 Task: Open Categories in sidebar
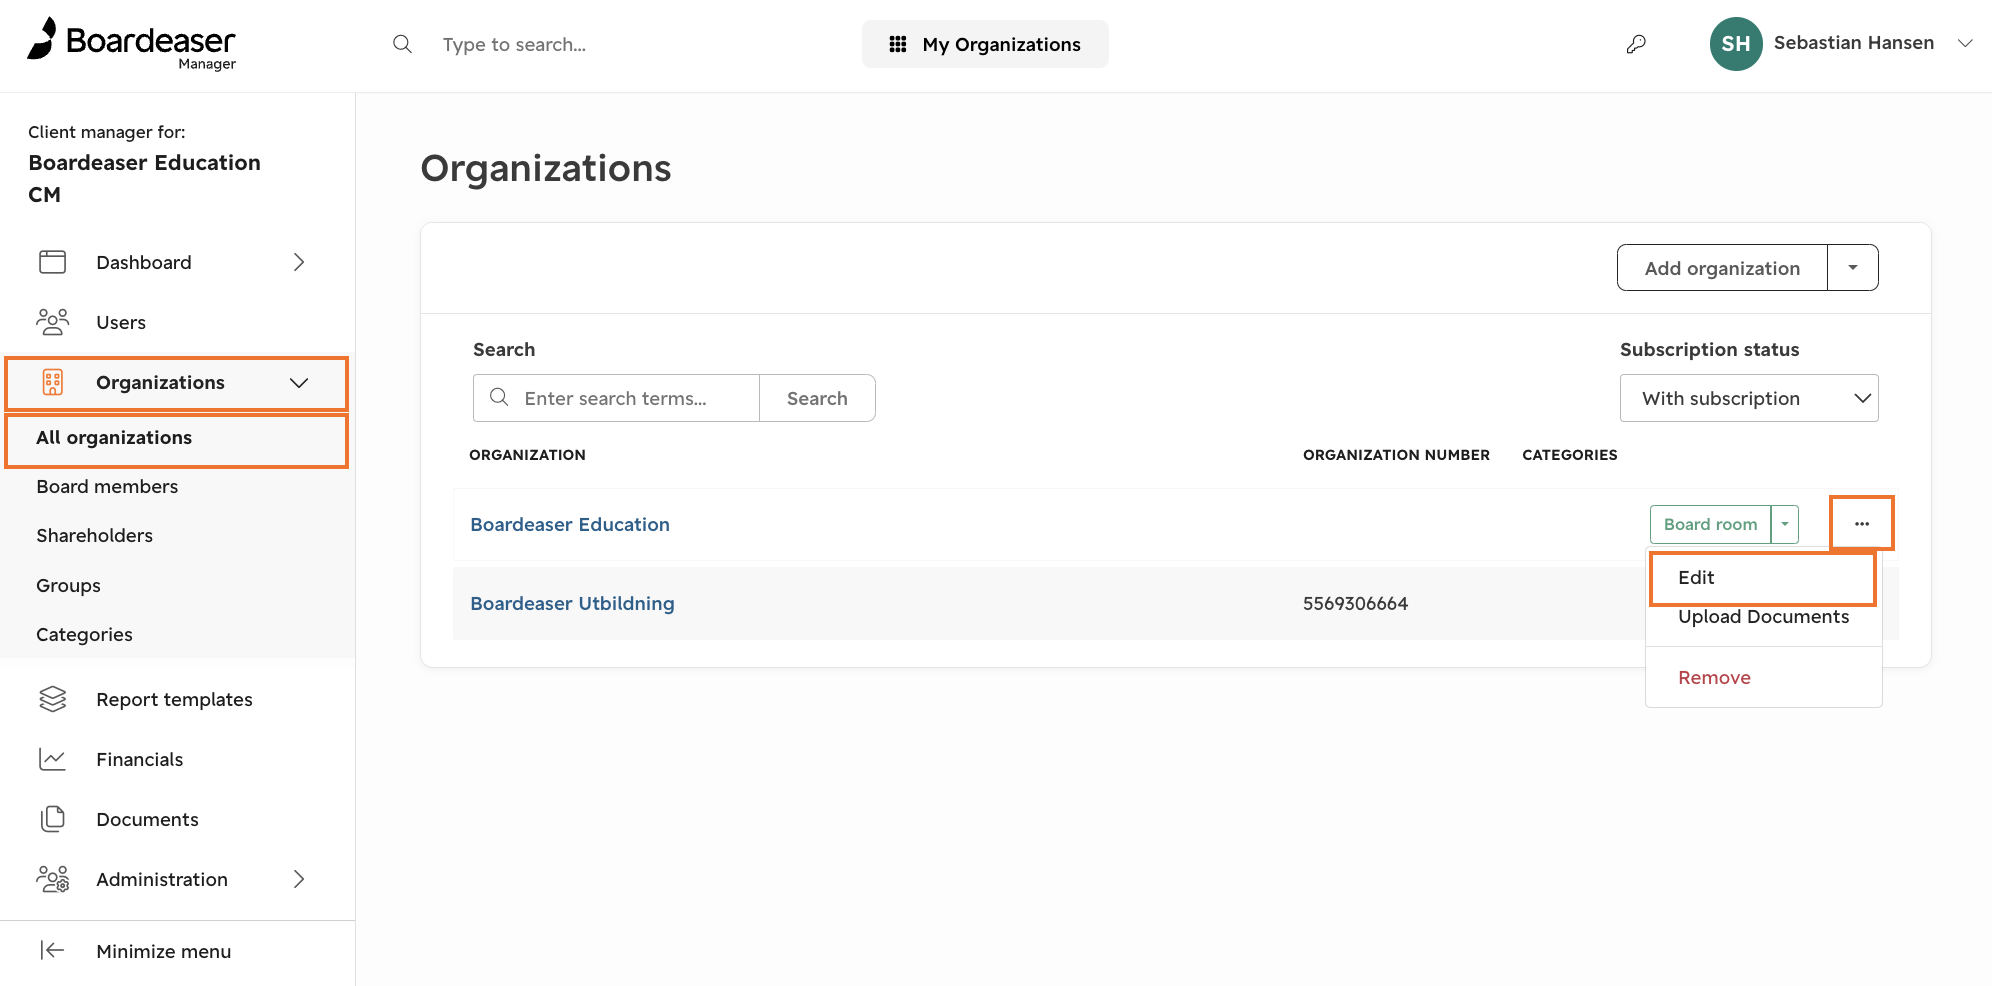[84, 635]
